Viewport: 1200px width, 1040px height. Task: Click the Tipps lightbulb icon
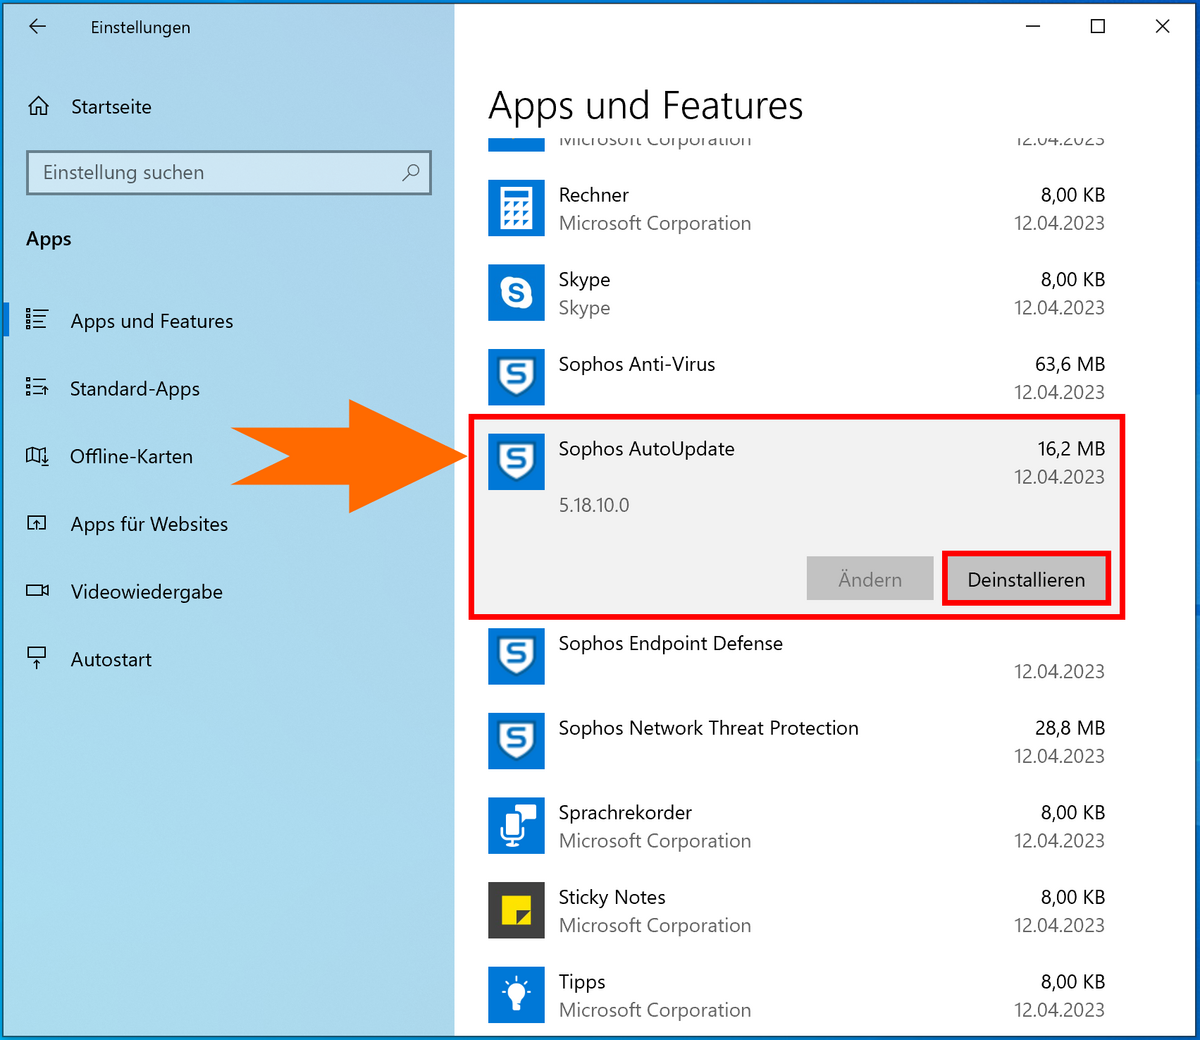click(x=516, y=995)
